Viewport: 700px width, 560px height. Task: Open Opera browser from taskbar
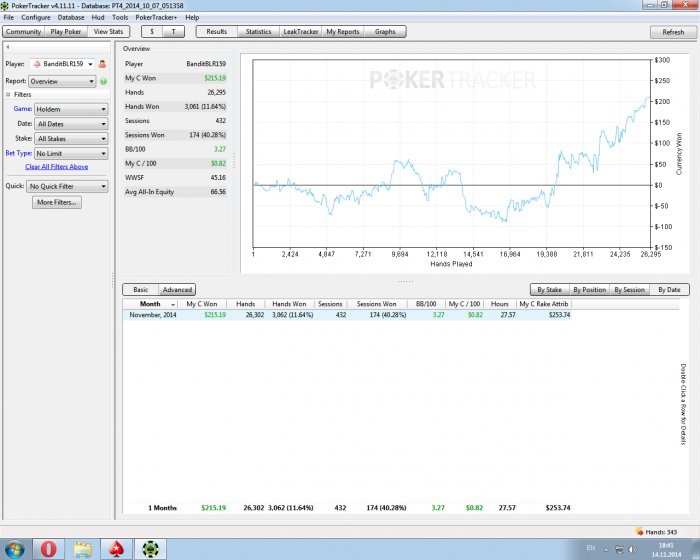pos(49,549)
